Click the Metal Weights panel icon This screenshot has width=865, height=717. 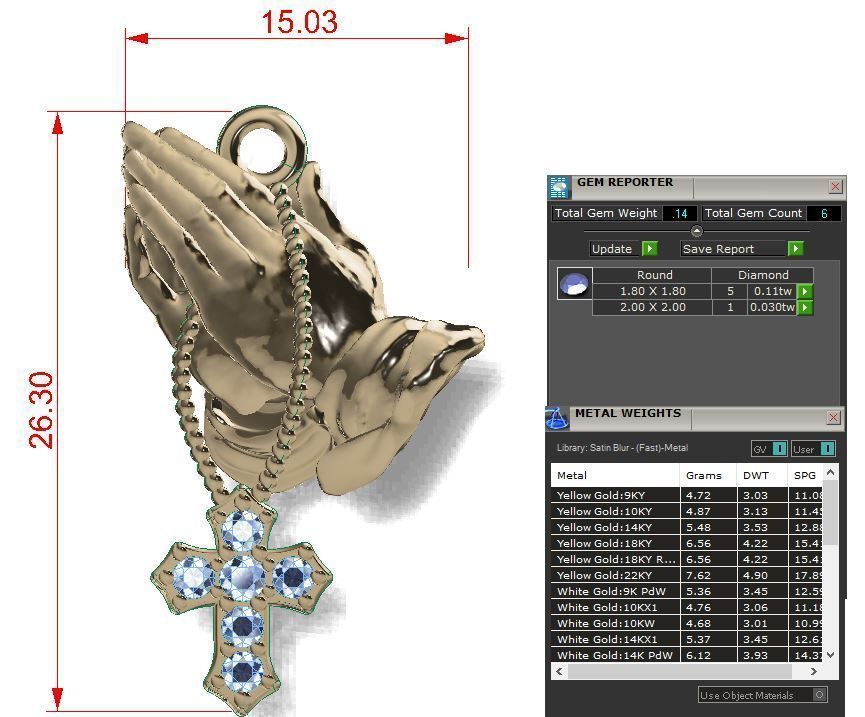coord(557,419)
